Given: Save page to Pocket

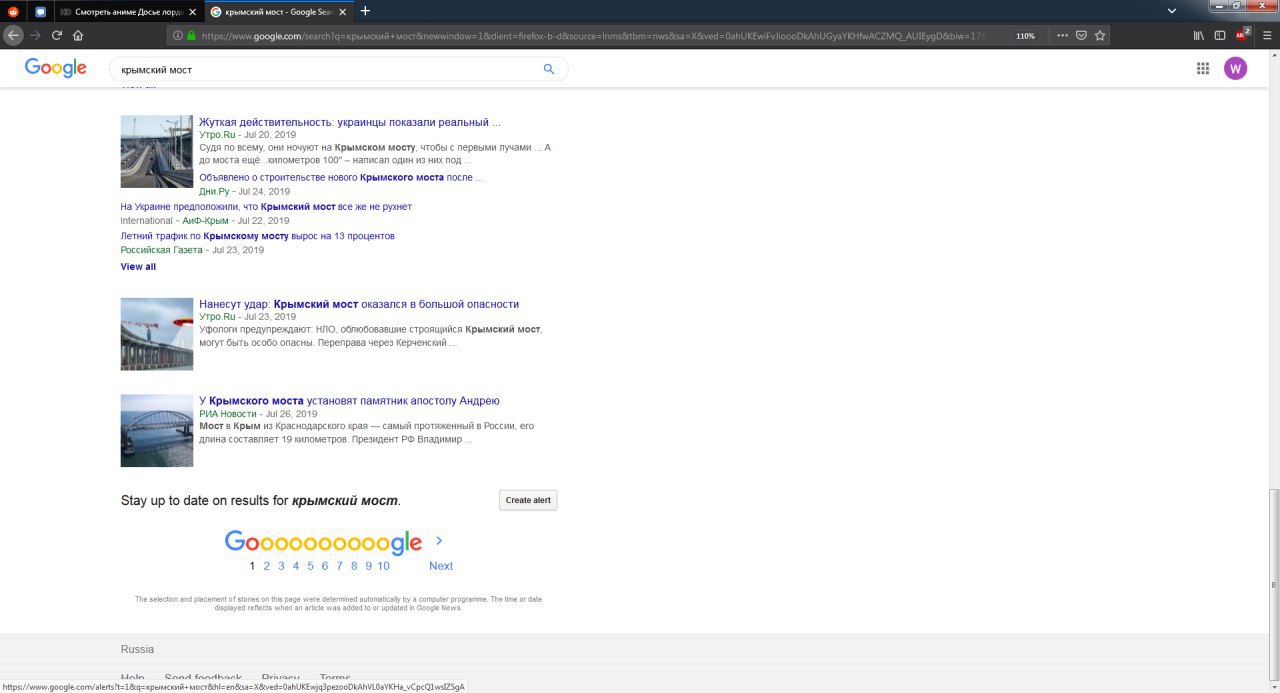Looking at the screenshot, I should pos(1081,35).
